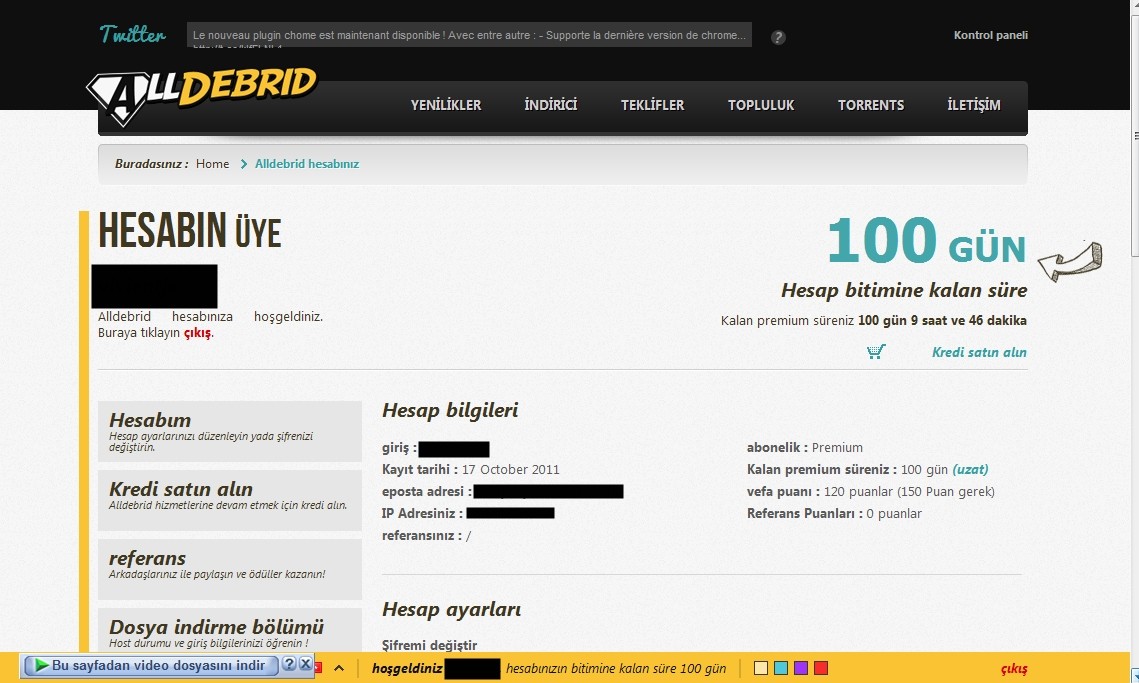
Task: Open the TORRENTS menu
Action: point(871,105)
